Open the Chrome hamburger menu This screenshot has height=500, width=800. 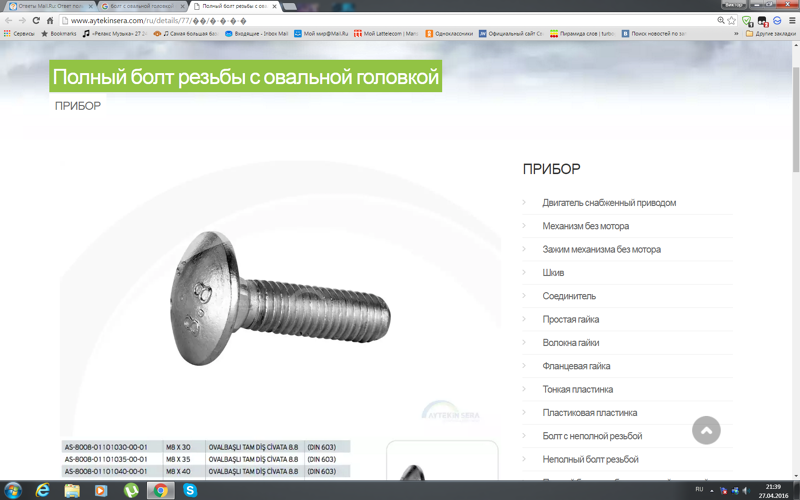click(792, 21)
